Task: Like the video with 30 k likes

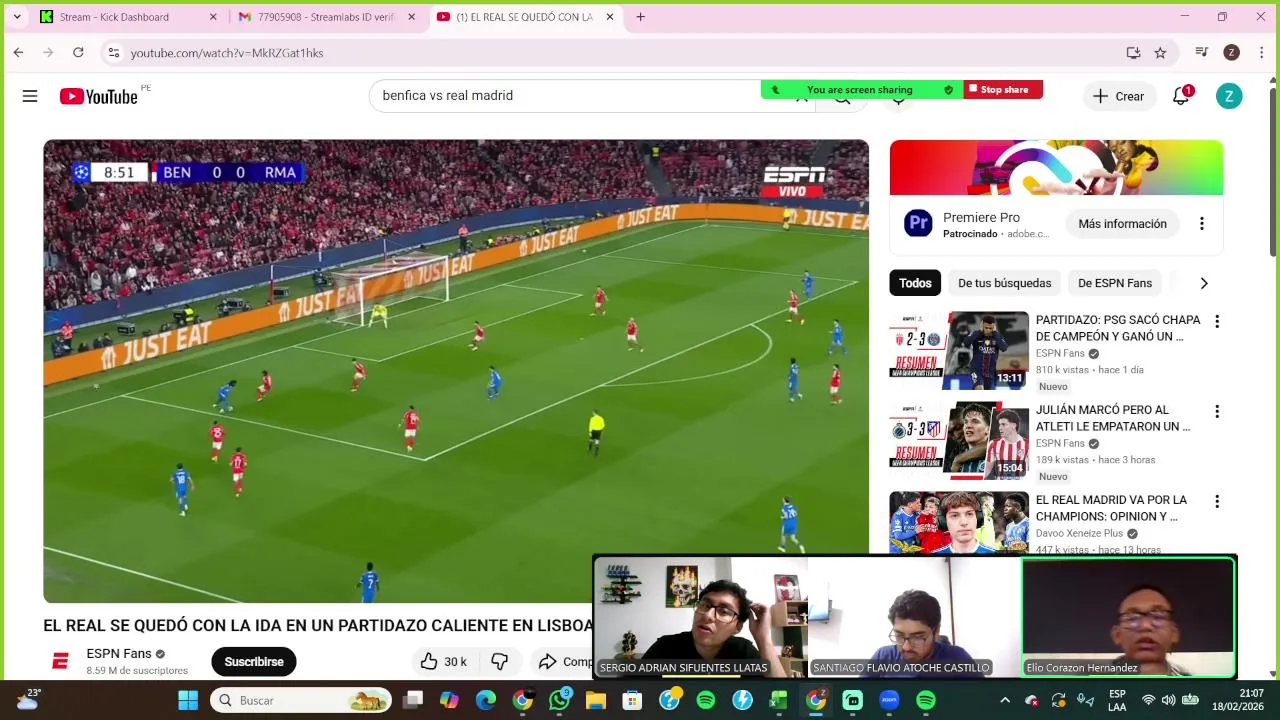Action: point(443,661)
